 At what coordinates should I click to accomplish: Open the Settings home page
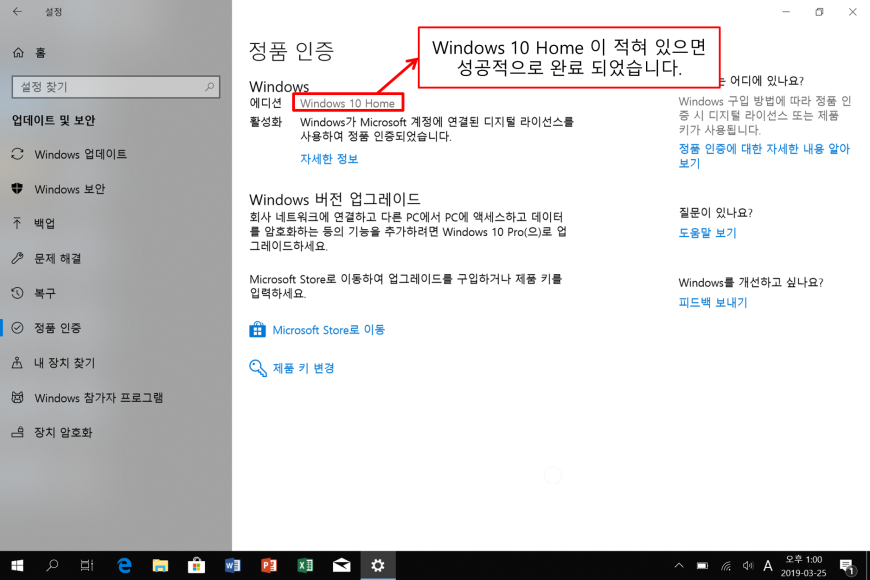29,53
